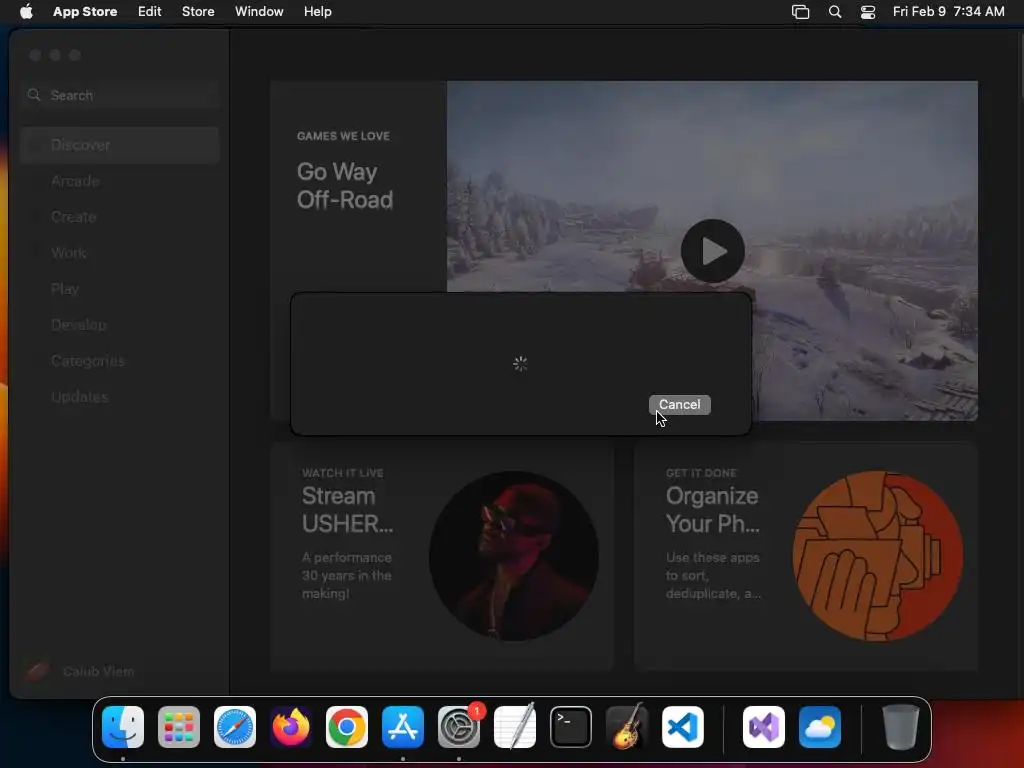
Task: Select Discover in the sidebar
Action: pyautogui.click(x=120, y=145)
